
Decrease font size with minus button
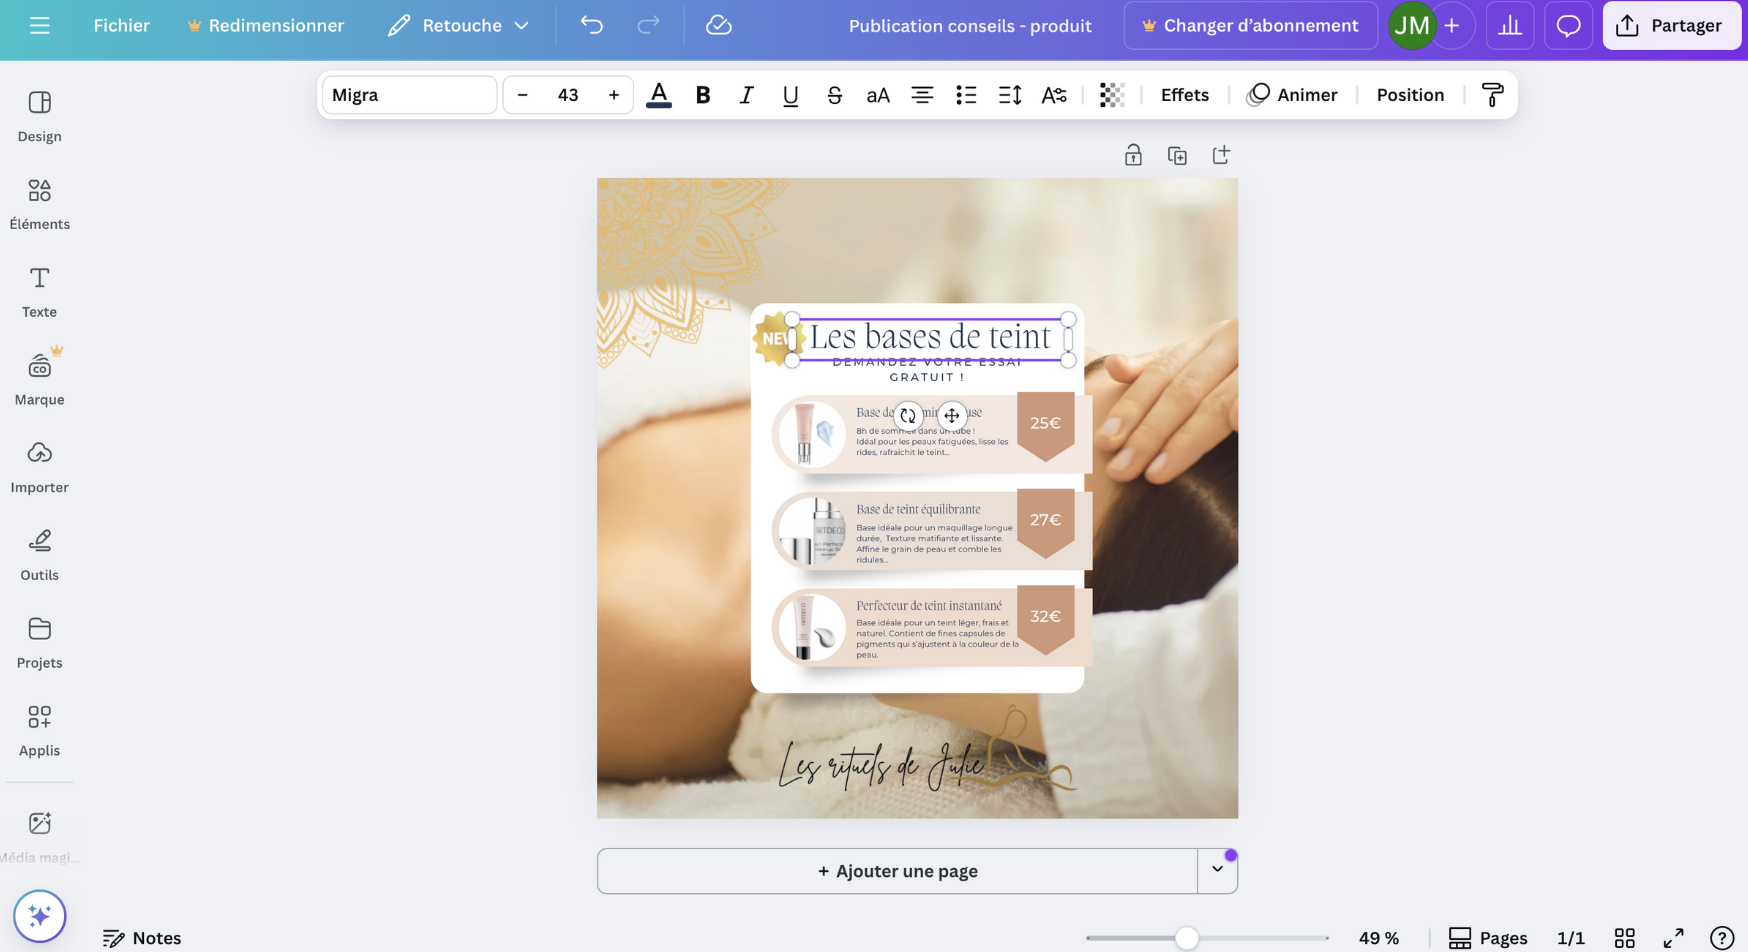522,95
